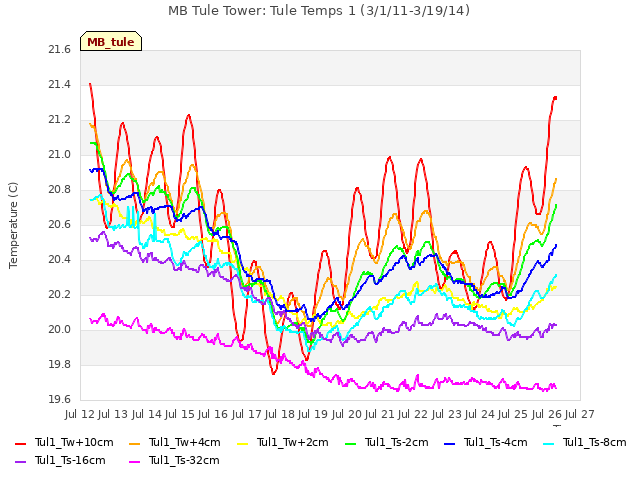Viewport: 640px width, 480px height.
Task: Click the Tul1_Tw+2cm legend label
Action: [293, 442]
